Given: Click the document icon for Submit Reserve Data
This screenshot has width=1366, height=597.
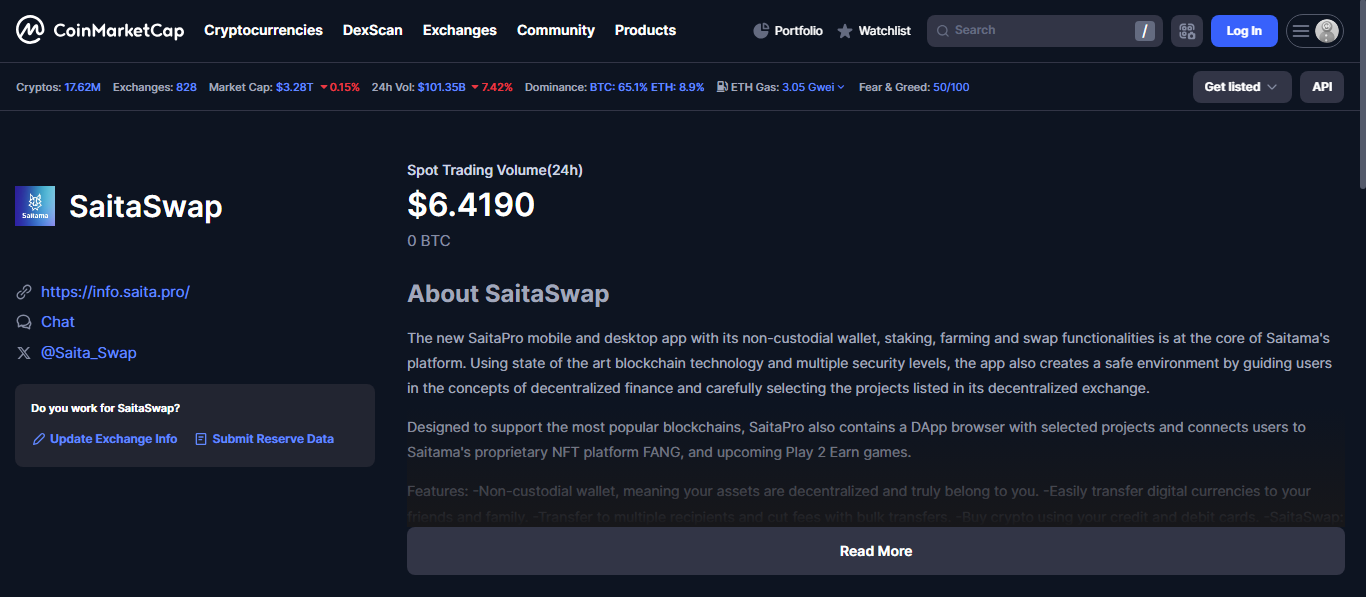Looking at the screenshot, I should point(201,439).
